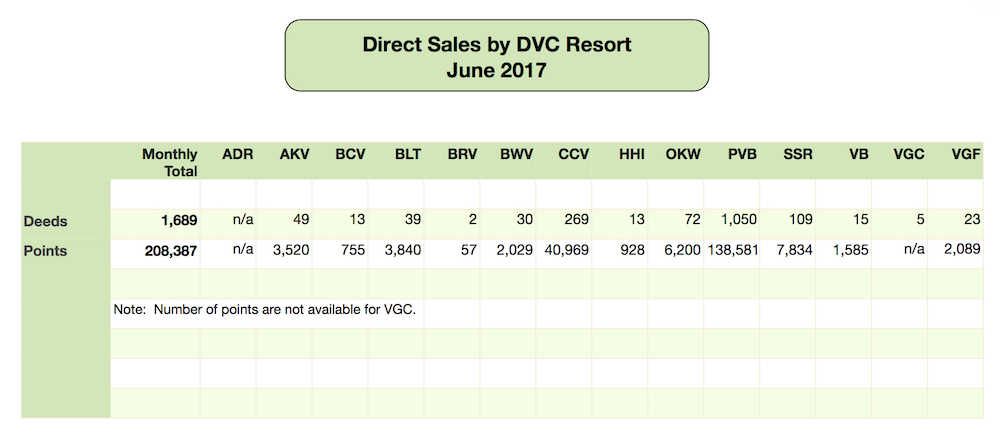Click the PVB deeds value 1,050

click(x=739, y=220)
